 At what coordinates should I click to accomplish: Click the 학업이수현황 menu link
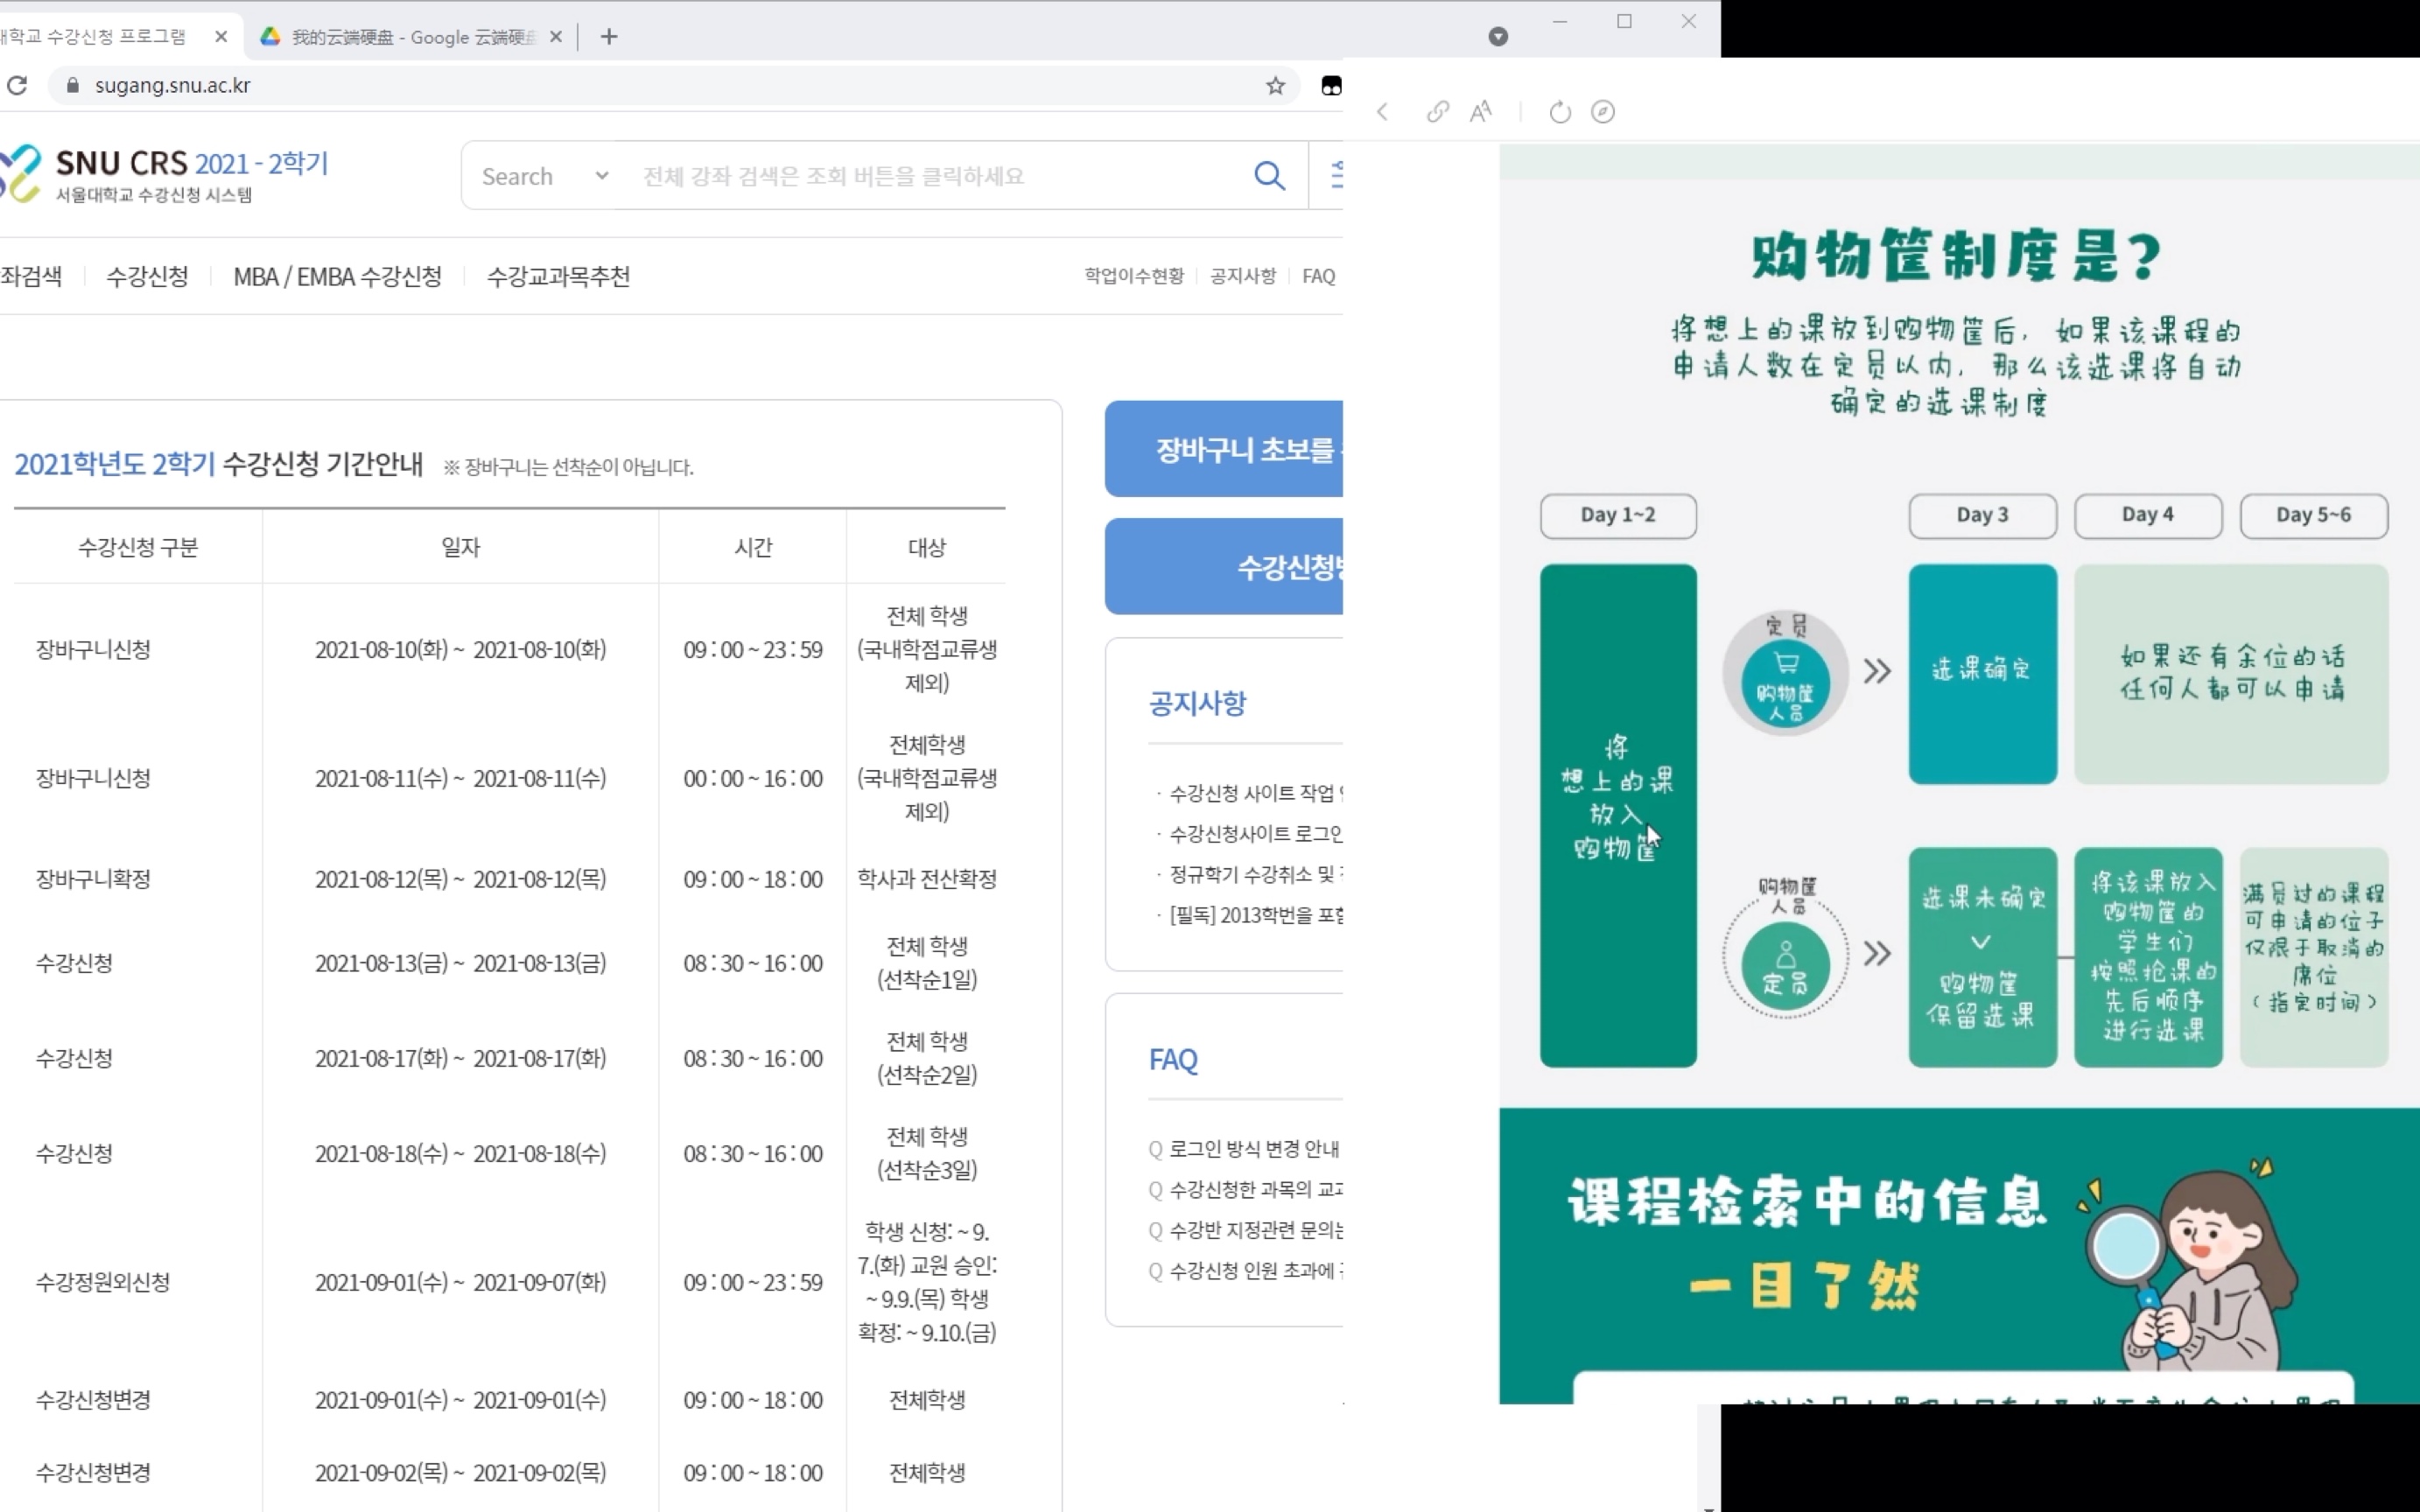(1133, 274)
